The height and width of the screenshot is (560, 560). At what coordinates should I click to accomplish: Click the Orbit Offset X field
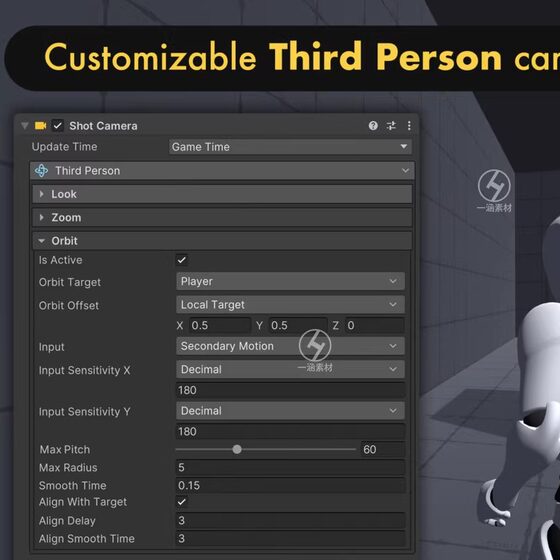pos(220,325)
